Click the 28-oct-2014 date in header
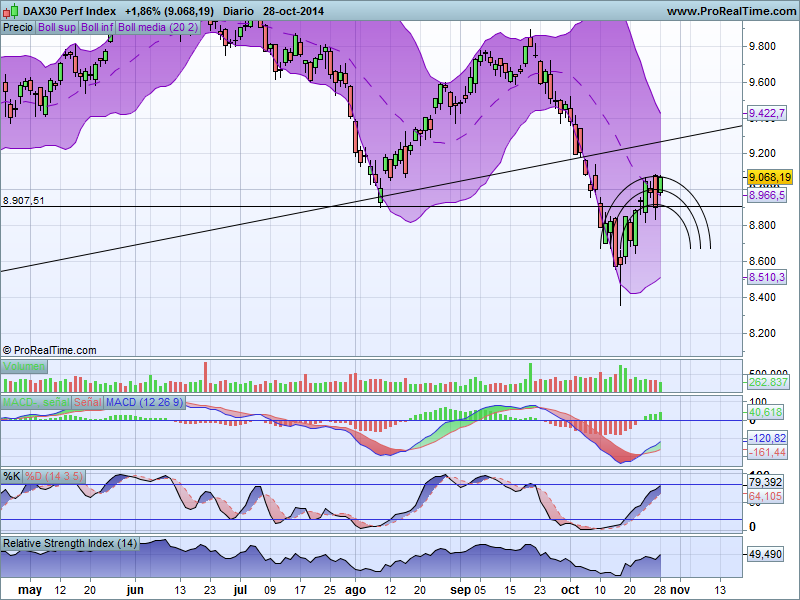This screenshot has height=600, width=800. pyautogui.click(x=293, y=11)
